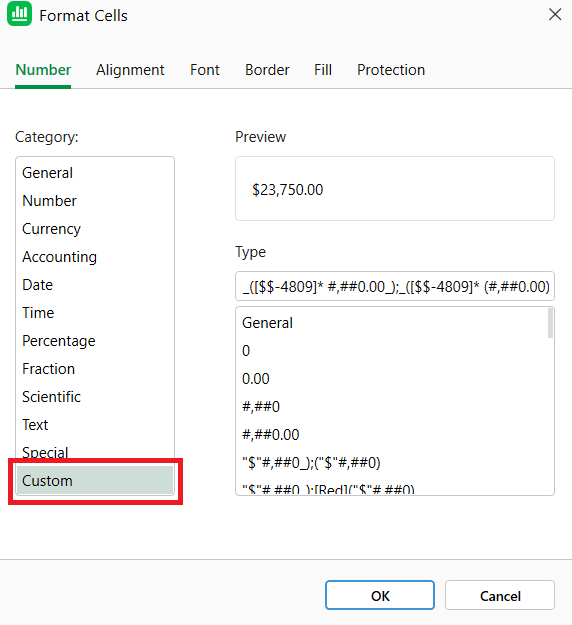Select the Date category
This screenshot has width=572, height=625.
95,285
